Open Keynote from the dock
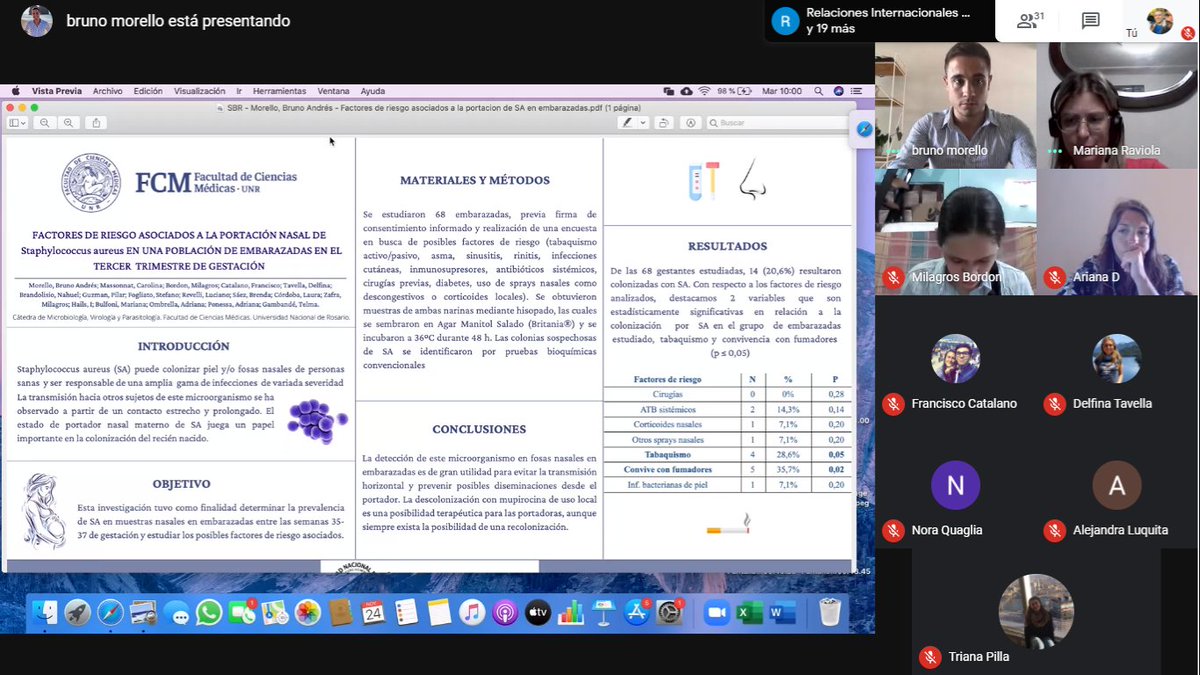 pos(604,612)
